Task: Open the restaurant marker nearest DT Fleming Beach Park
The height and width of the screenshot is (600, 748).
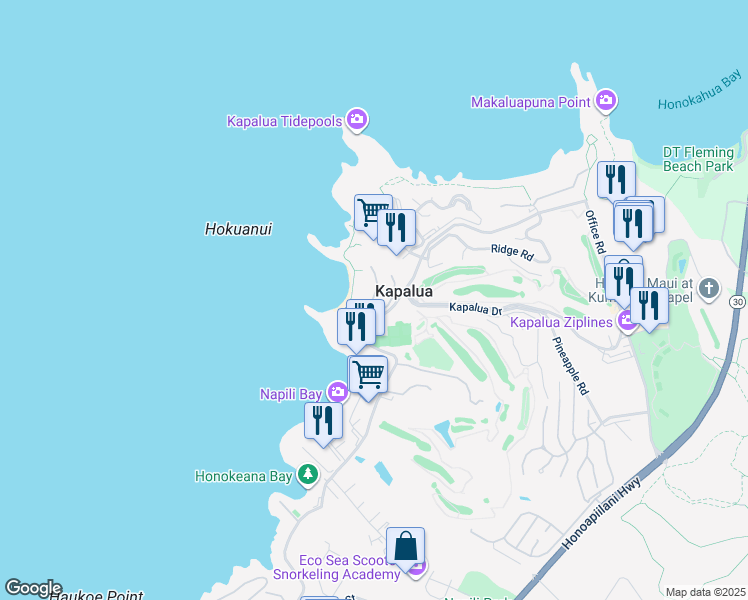Action: click(616, 183)
